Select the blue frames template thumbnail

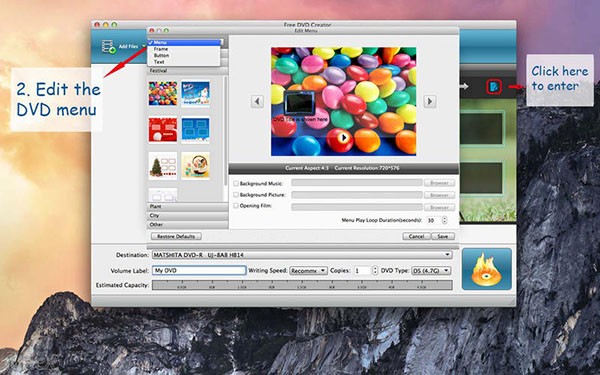[196, 130]
